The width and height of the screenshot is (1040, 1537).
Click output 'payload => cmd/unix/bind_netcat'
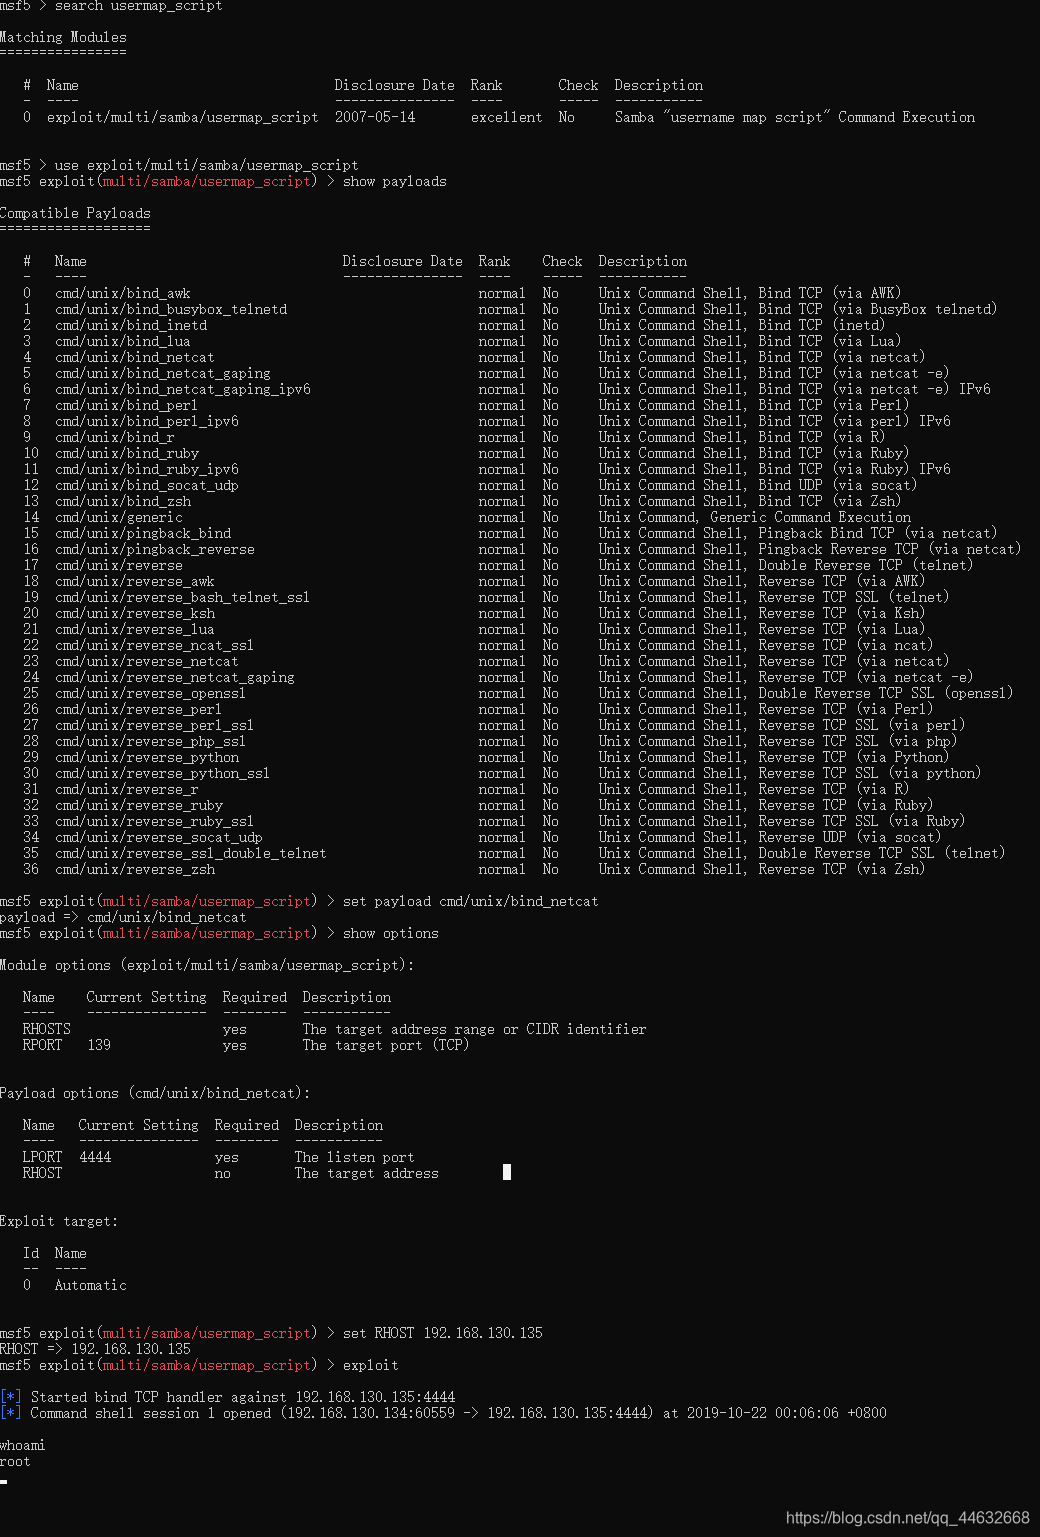123,917
